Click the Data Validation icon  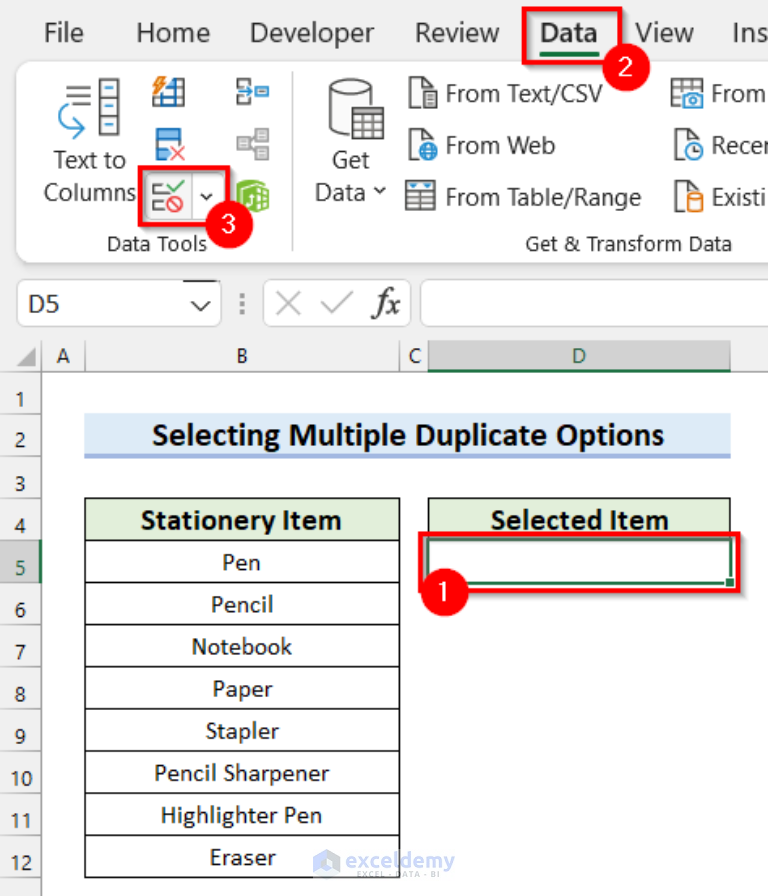point(167,194)
